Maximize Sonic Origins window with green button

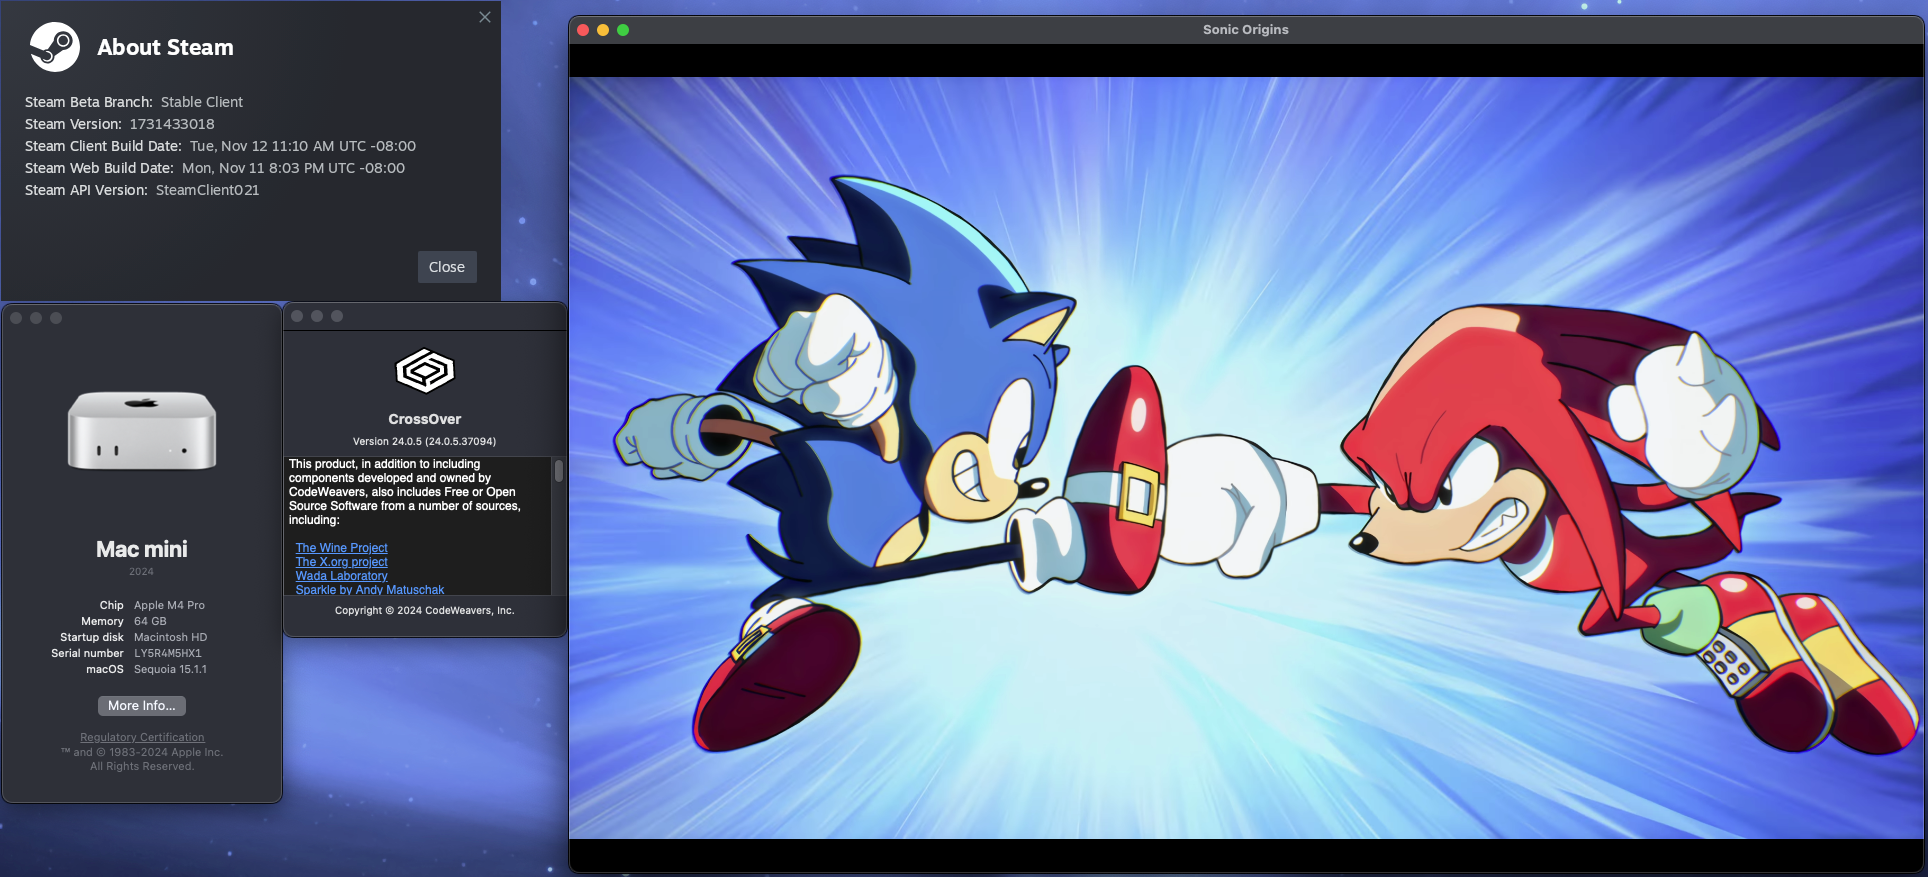(623, 30)
